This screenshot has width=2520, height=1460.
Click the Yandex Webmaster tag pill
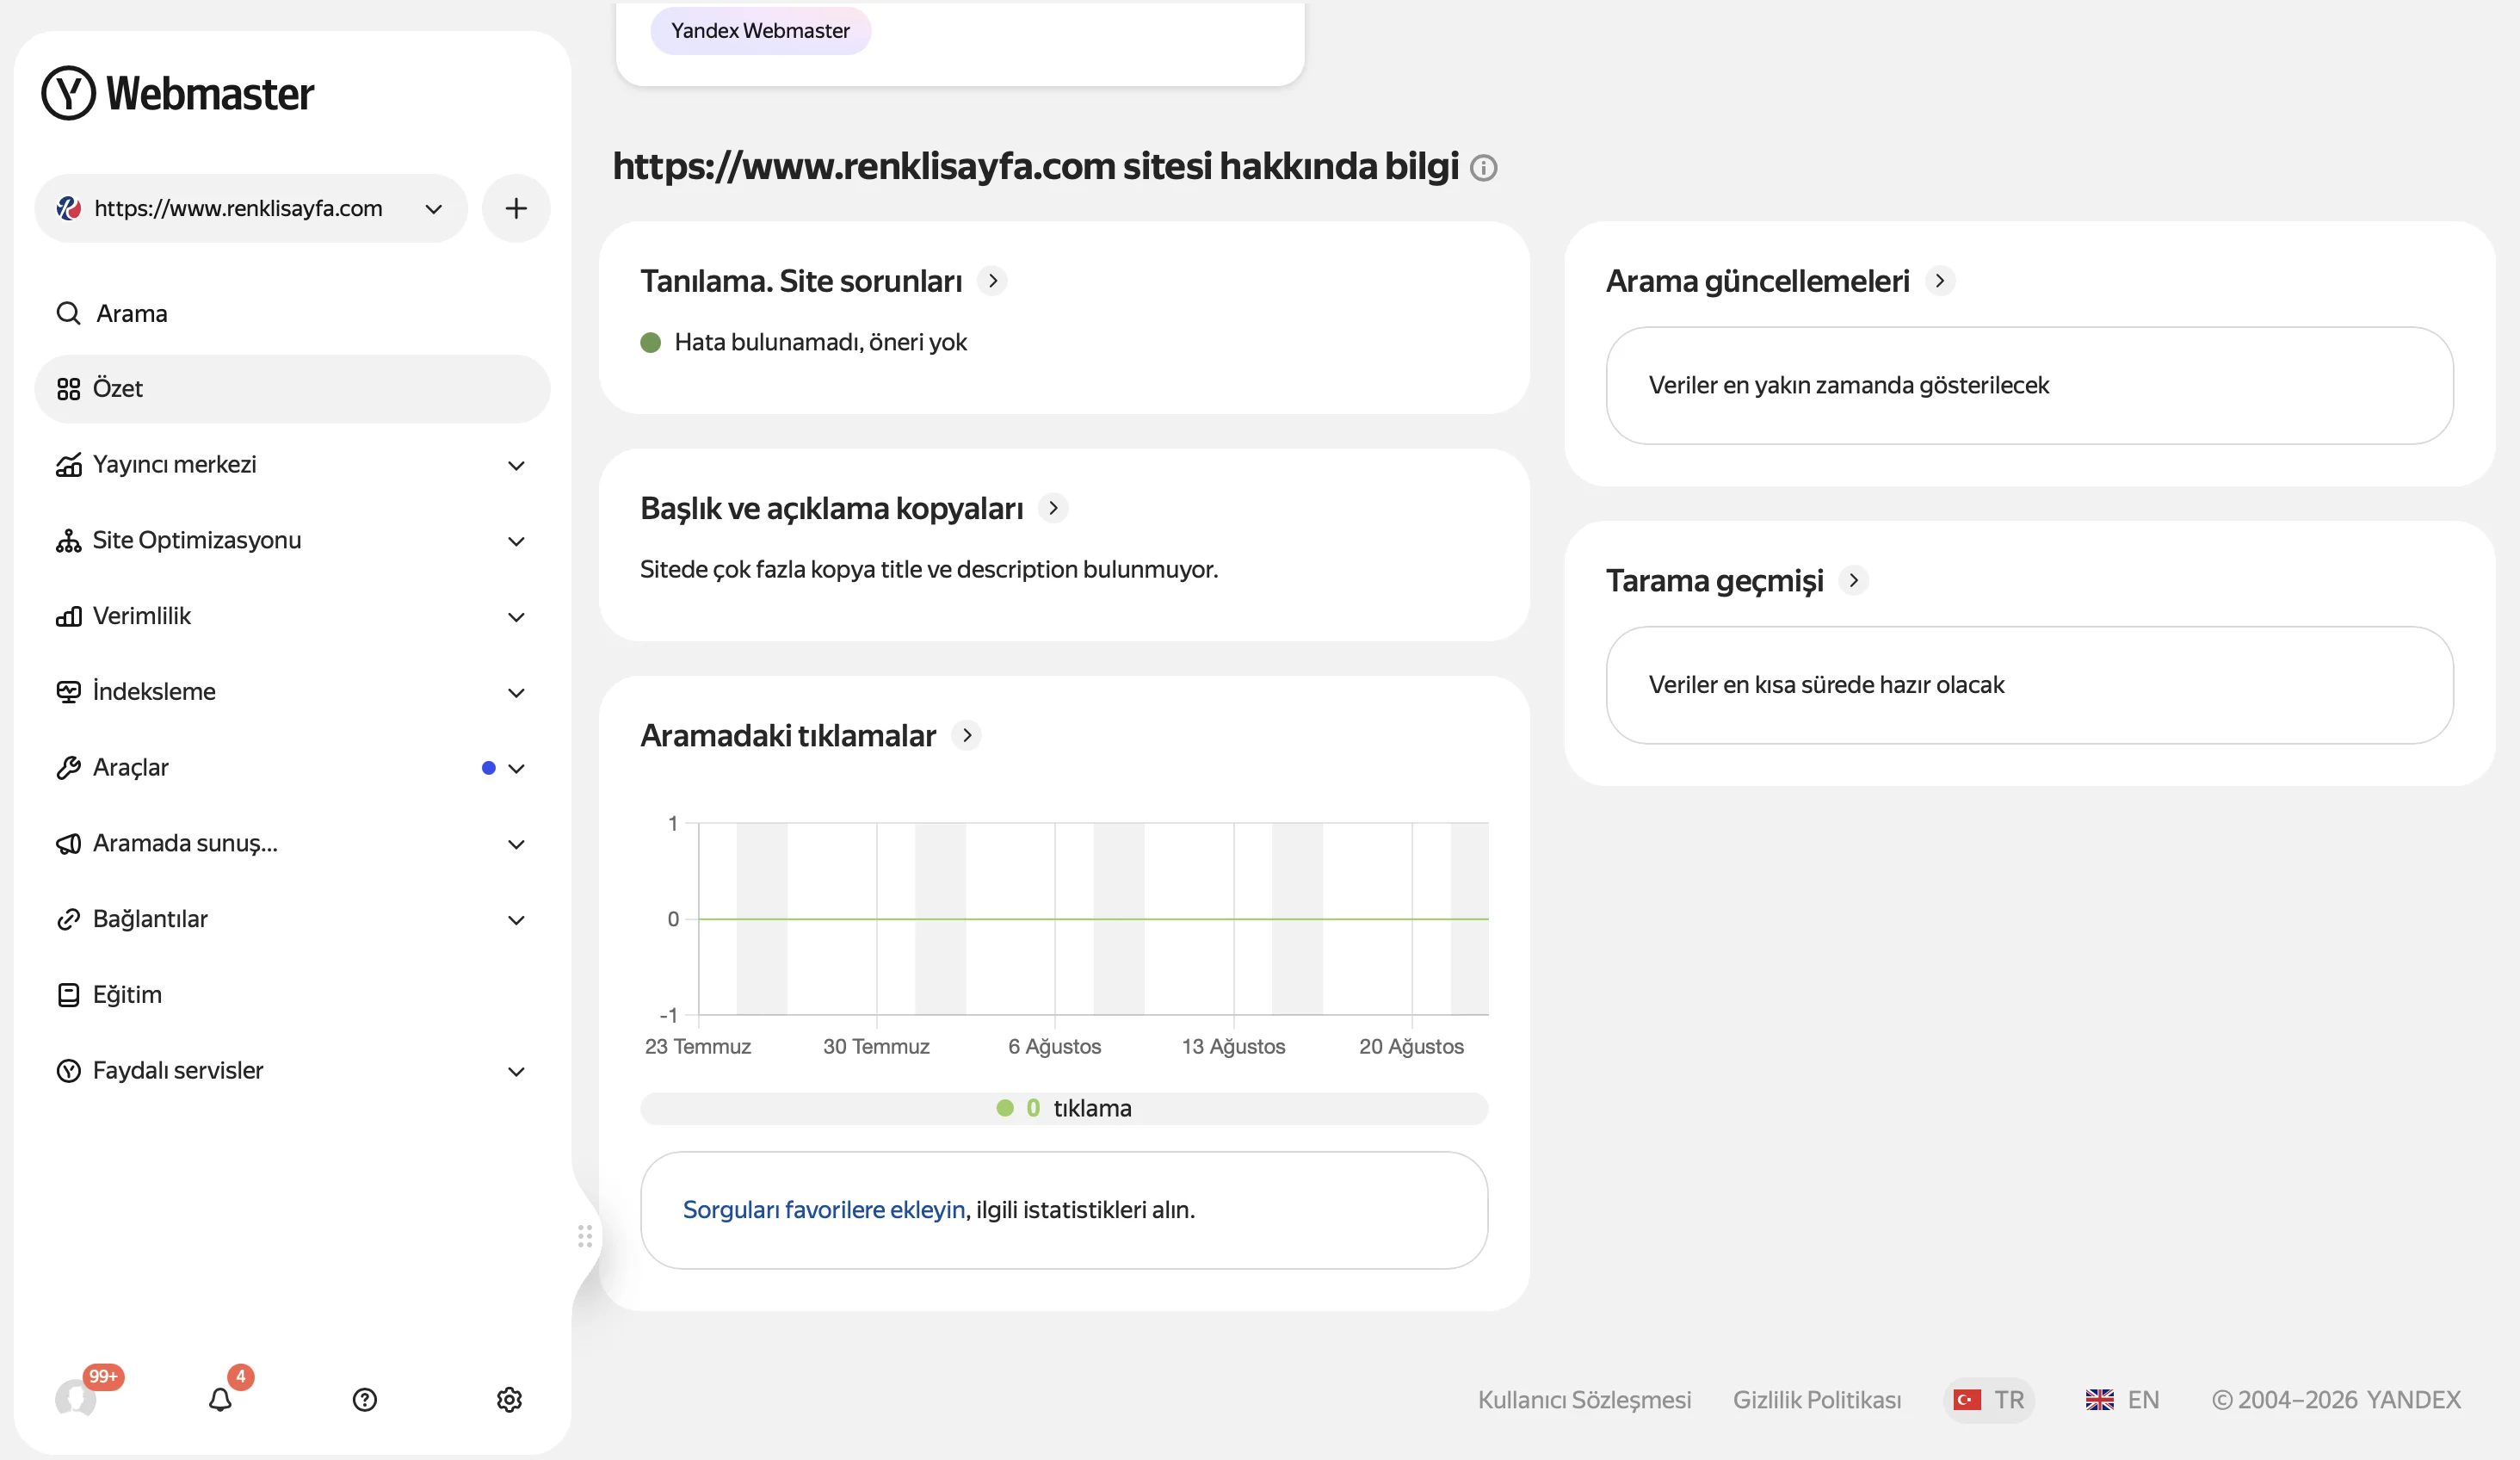[760, 31]
